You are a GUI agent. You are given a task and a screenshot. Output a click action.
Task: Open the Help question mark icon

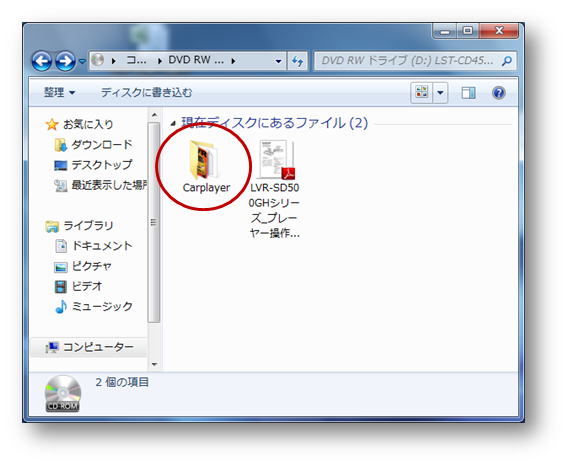(499, 93)
